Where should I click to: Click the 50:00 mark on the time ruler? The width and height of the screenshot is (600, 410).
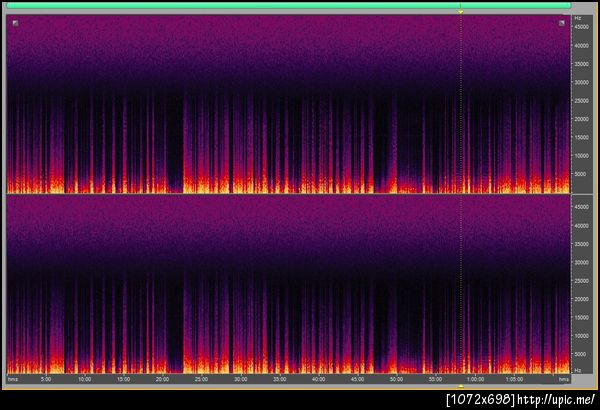tap(396, 379)
